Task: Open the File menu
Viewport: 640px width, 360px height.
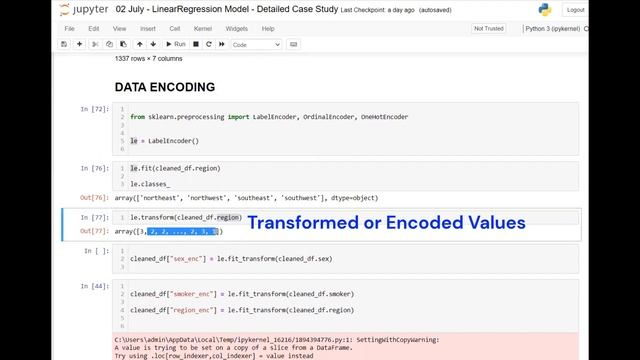Action: coord(69,29)
